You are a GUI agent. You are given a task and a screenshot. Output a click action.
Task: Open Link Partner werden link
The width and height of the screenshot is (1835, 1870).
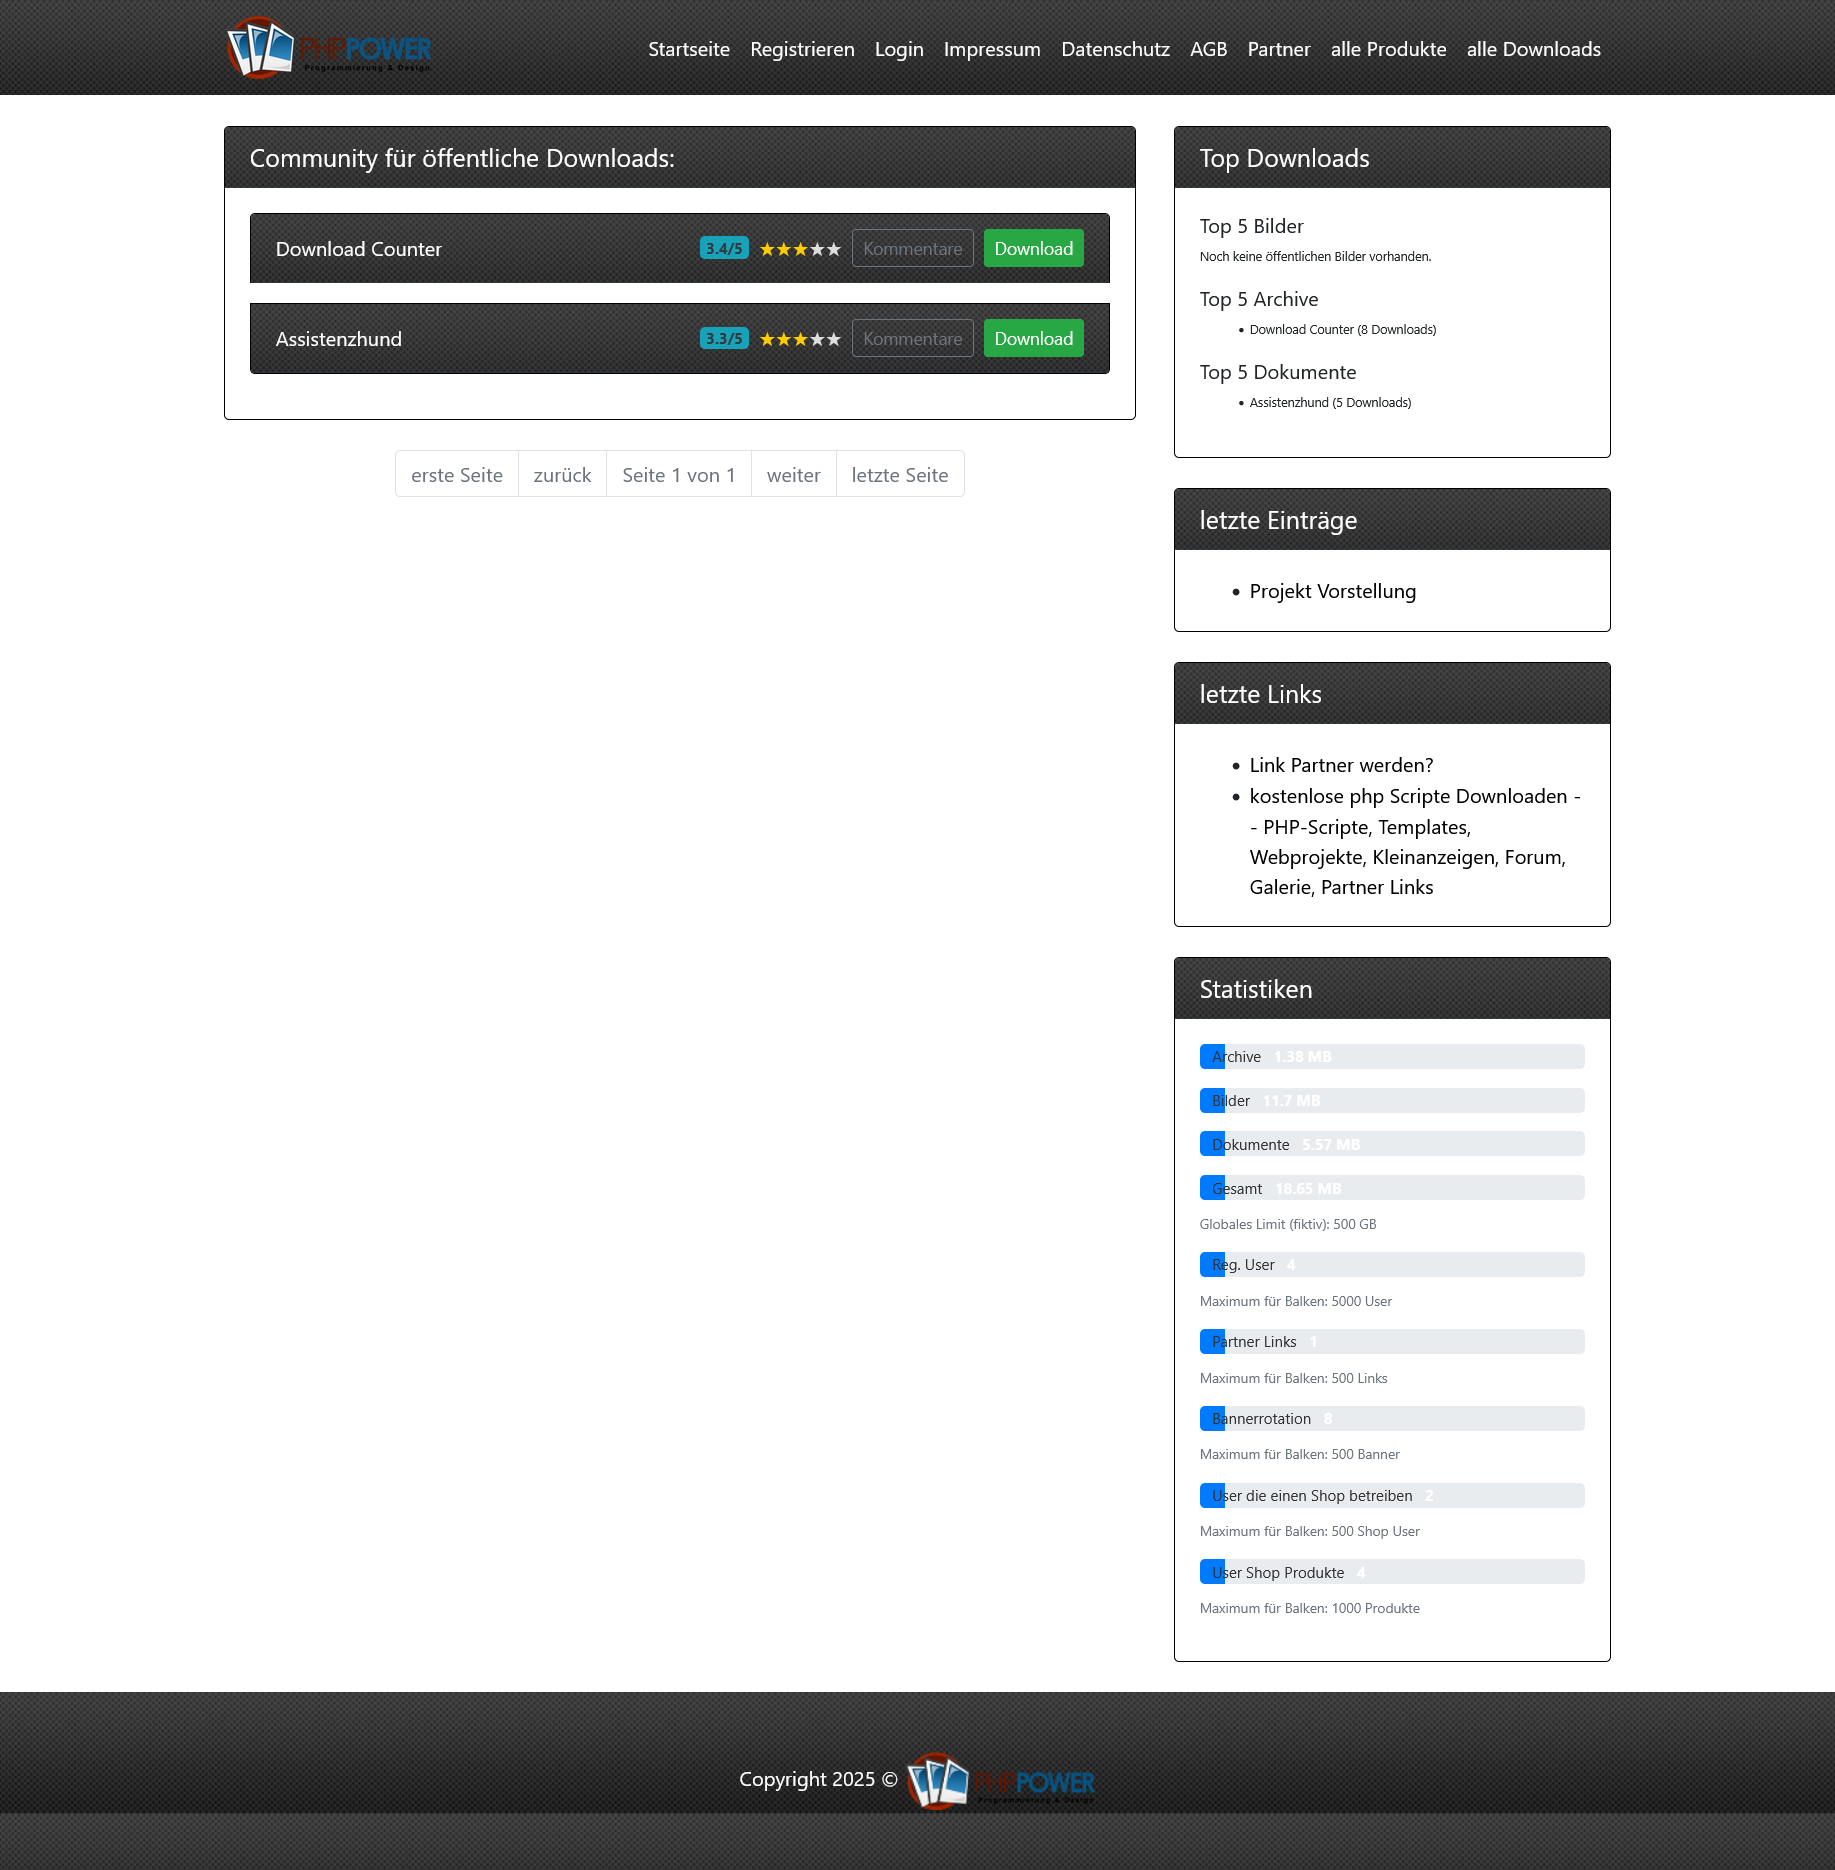pyautogui.click(x=1340, y=765)
